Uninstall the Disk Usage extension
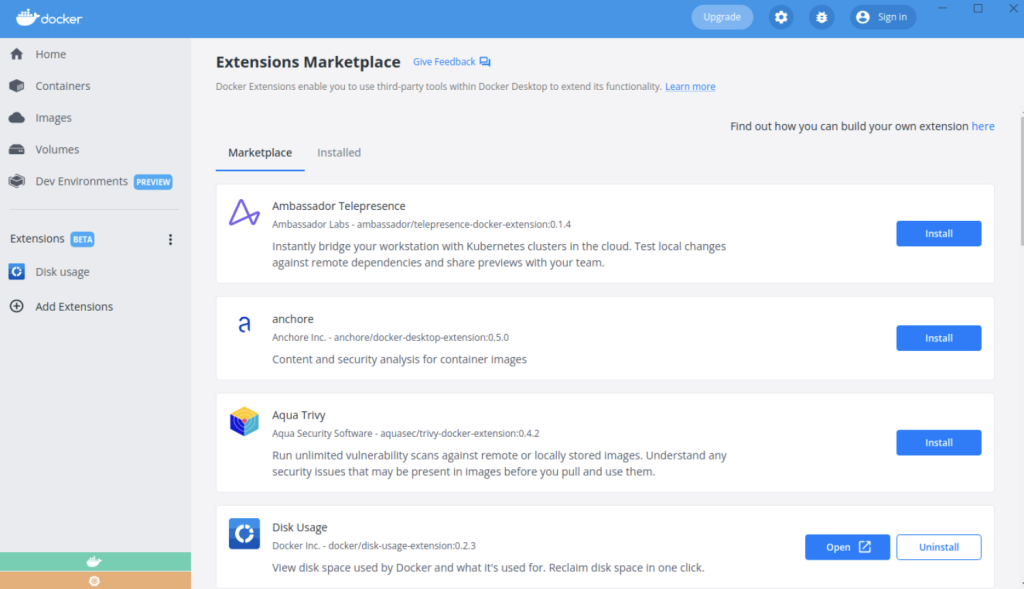Screen dimensions: 1024x589 (938, 547)
